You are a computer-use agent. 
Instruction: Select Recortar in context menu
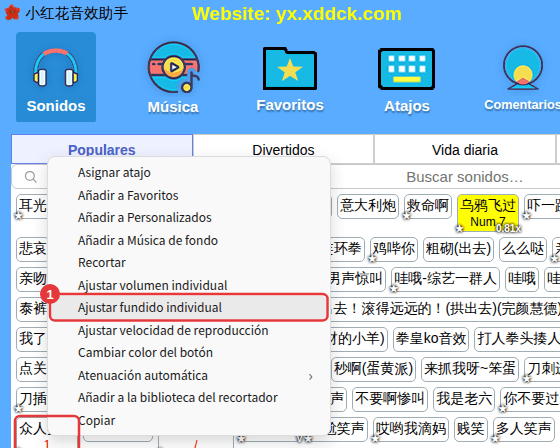coord(189,263)
